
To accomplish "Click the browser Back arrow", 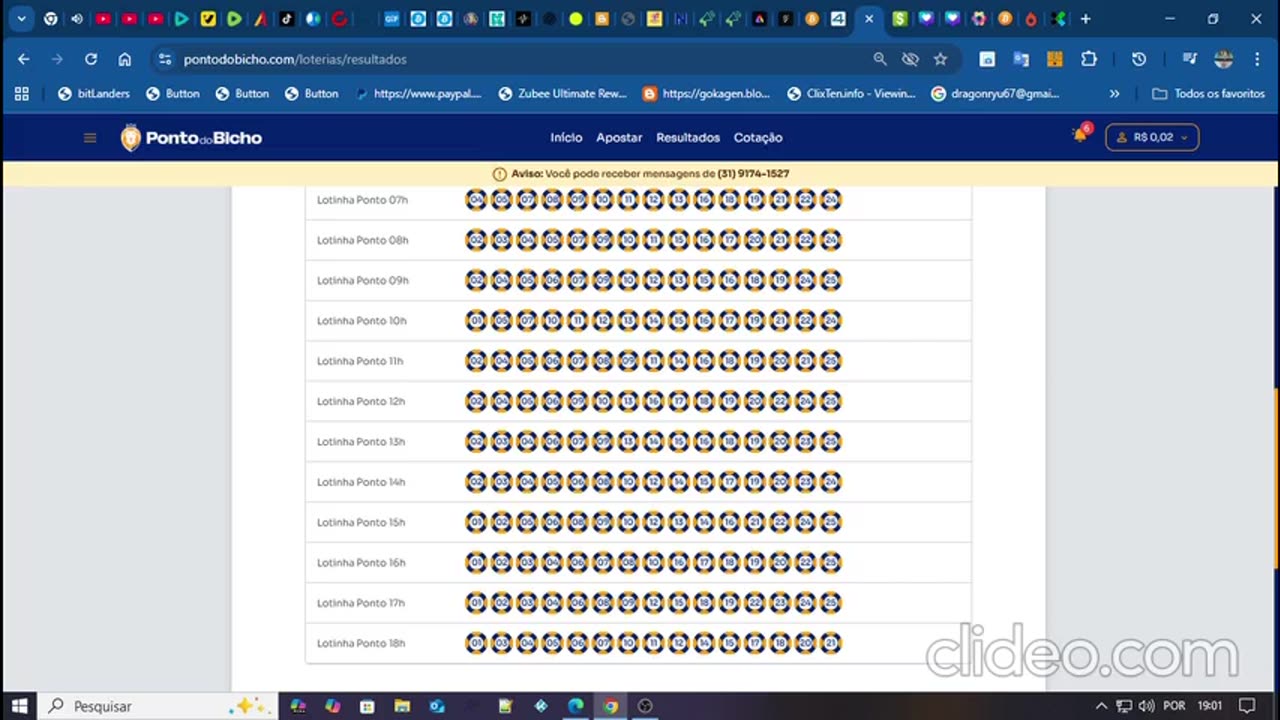I will pos(24,59).
